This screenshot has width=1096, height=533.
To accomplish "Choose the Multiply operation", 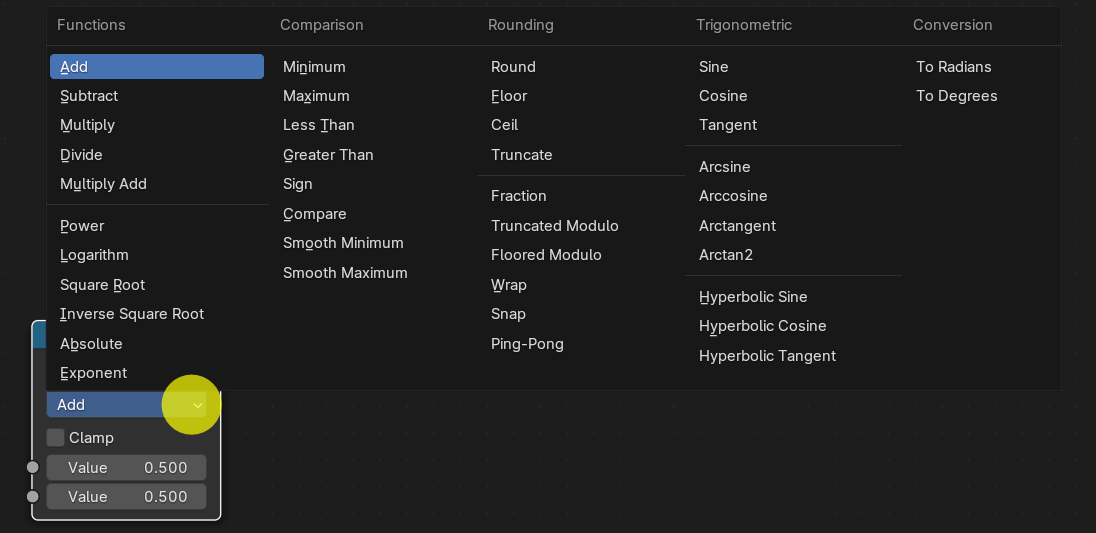I will coord(88,125).
